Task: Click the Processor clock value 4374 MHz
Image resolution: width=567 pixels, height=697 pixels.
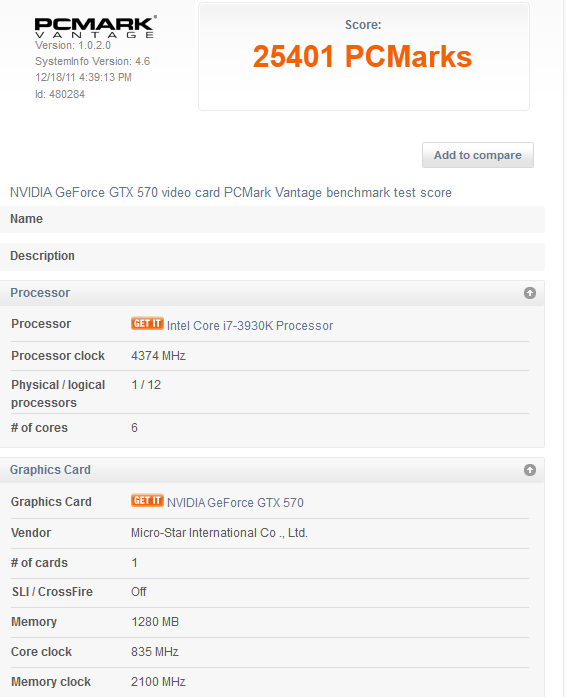Action: pos(158,356)
